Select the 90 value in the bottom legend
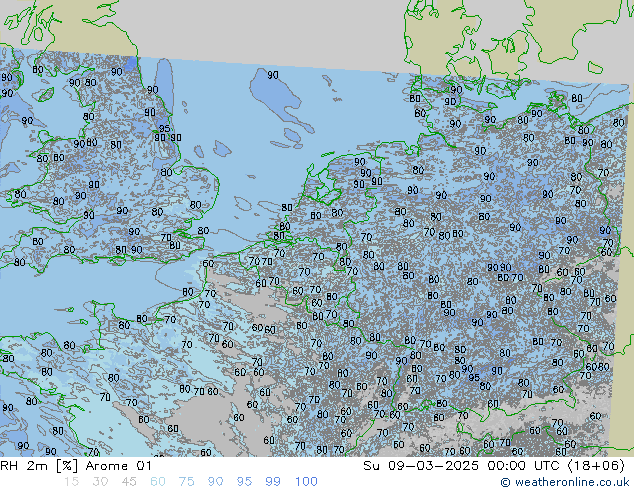This screenshot has width=634, height=490. point(215,482)
